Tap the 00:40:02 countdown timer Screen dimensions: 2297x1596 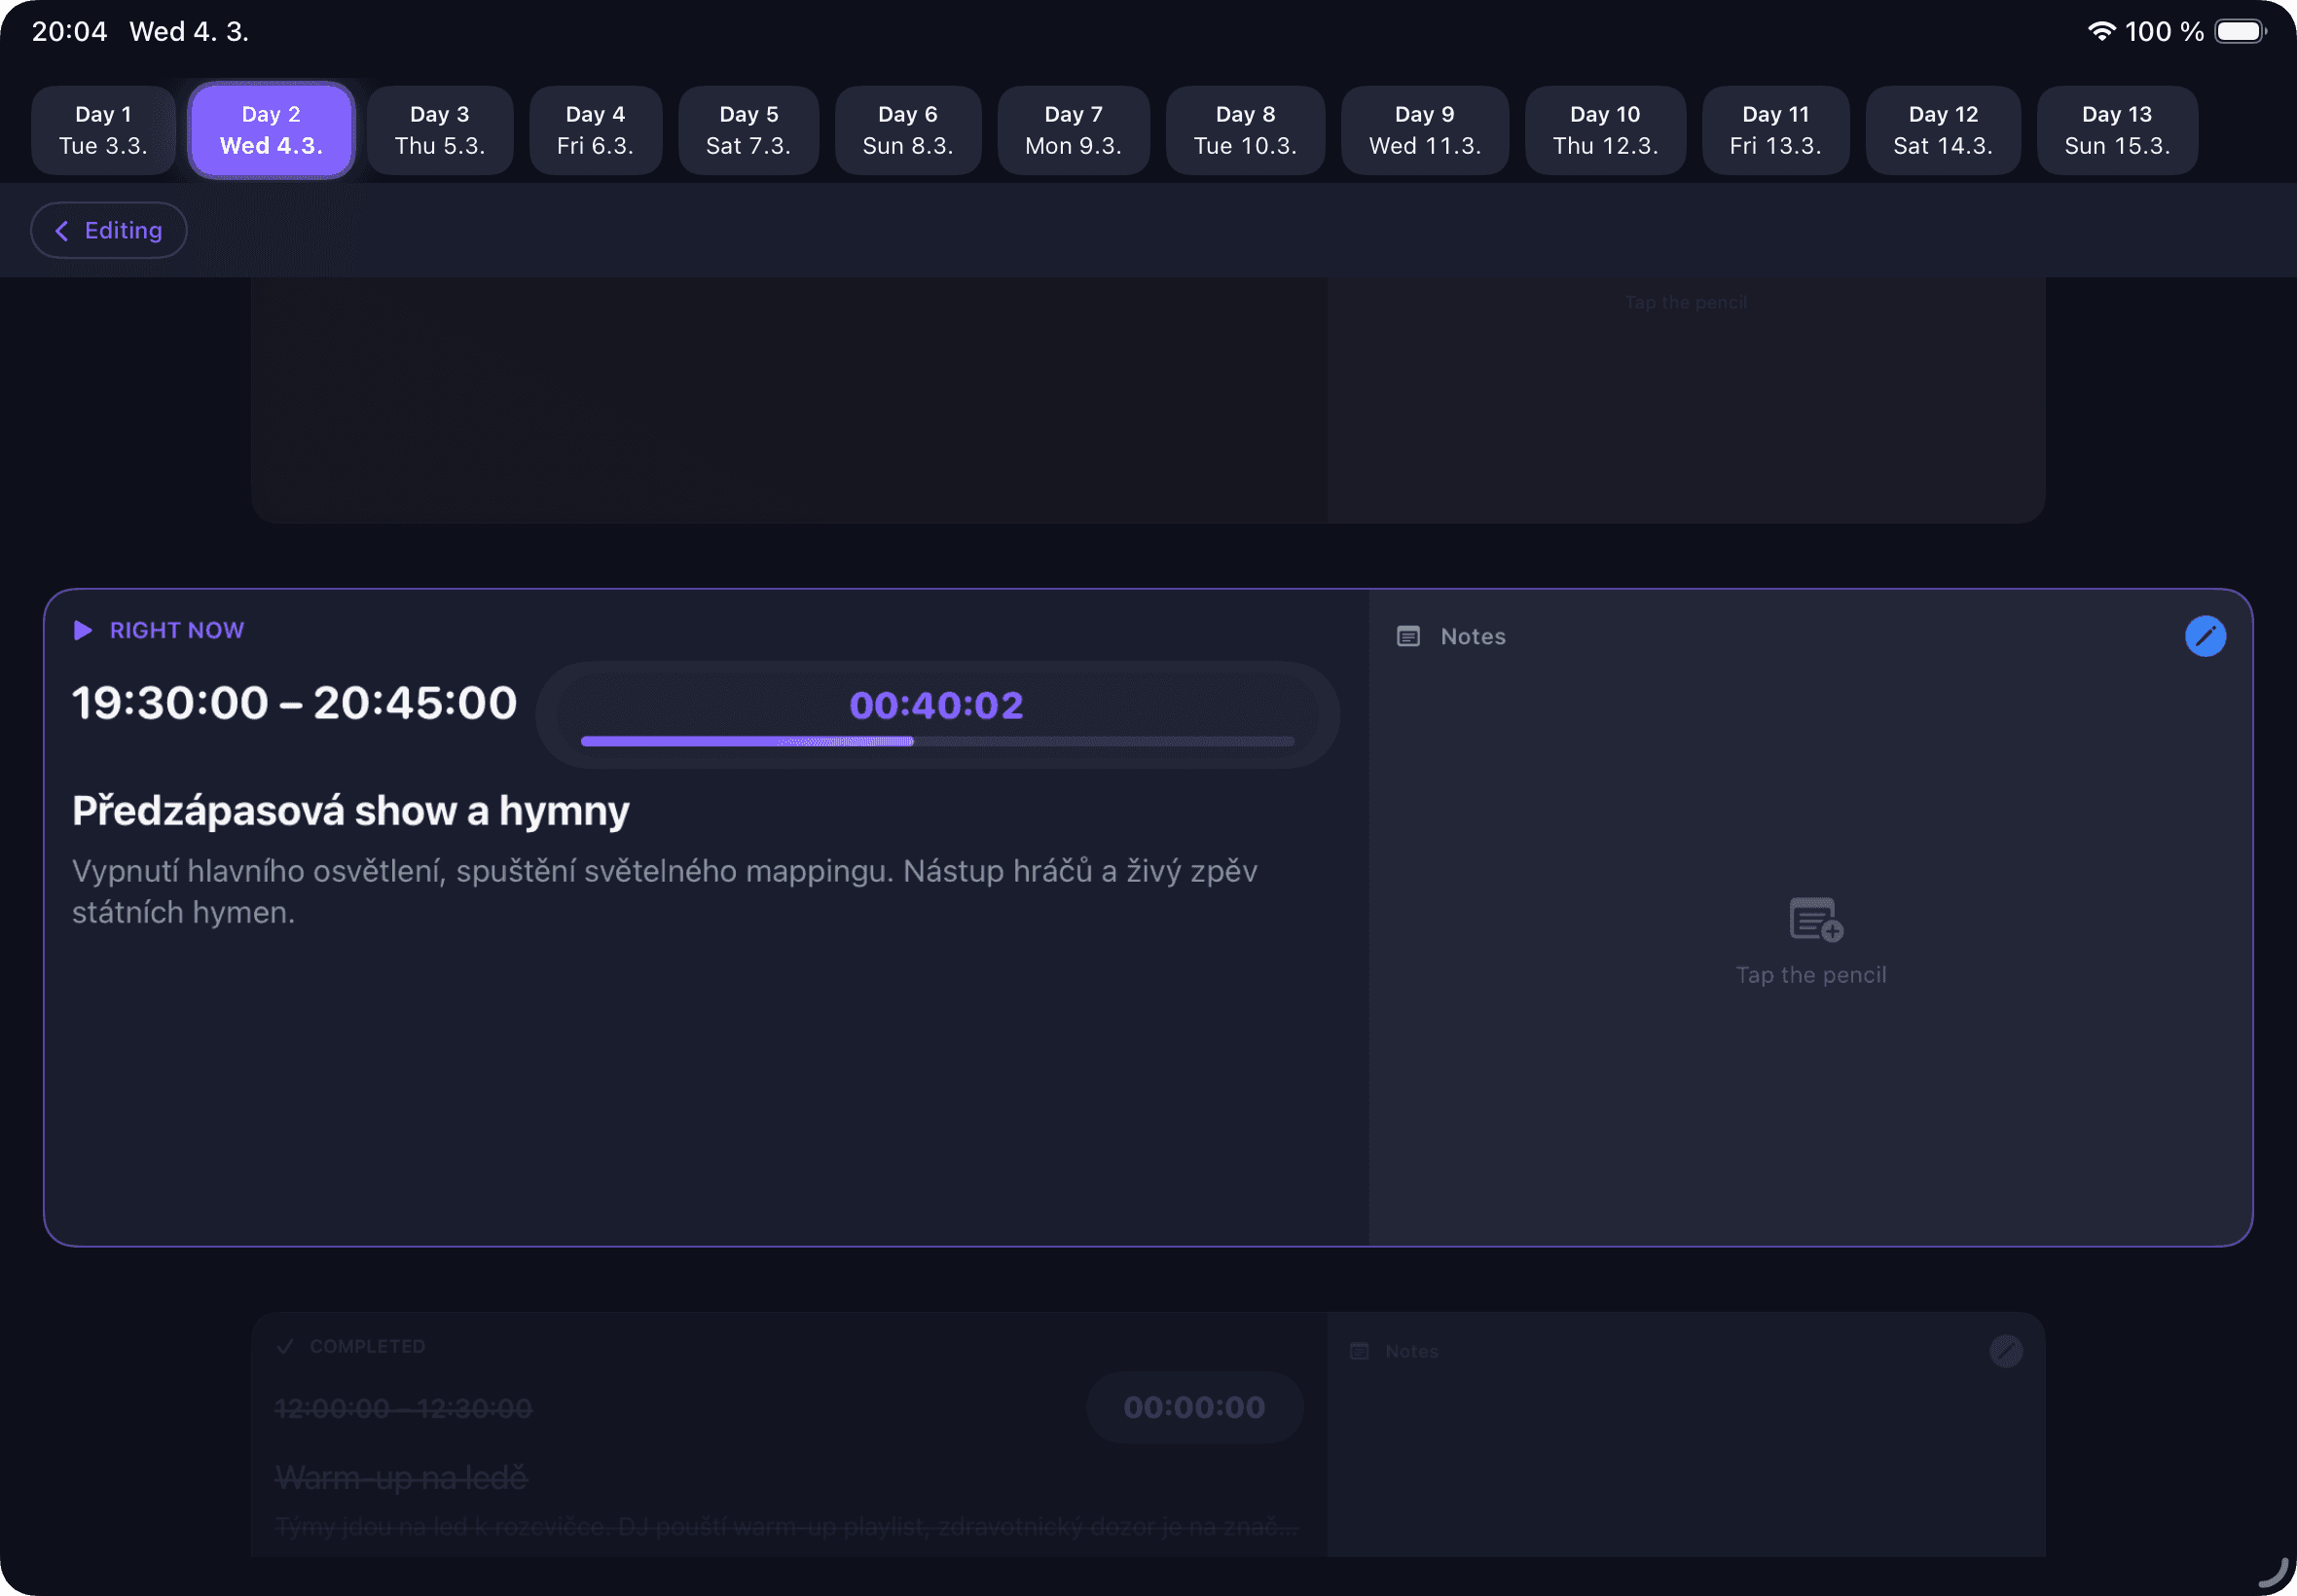(936, 705)
